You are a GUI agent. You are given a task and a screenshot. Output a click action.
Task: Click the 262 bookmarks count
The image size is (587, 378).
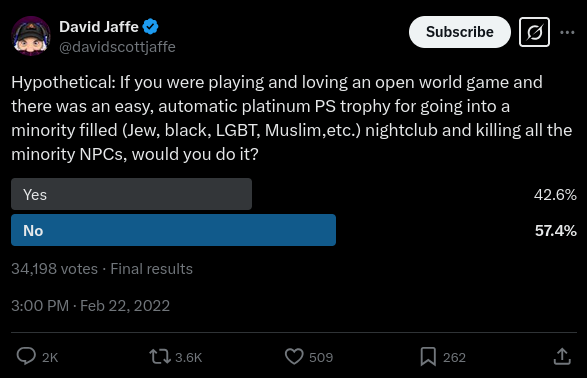coord(454,357)
